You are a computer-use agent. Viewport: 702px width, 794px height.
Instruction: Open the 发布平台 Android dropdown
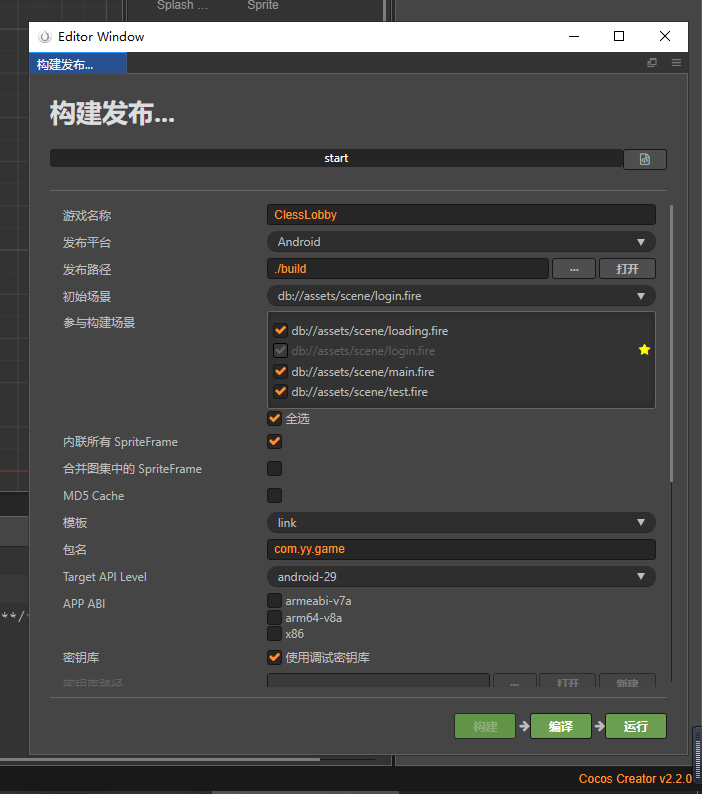(x=461, y=242)
